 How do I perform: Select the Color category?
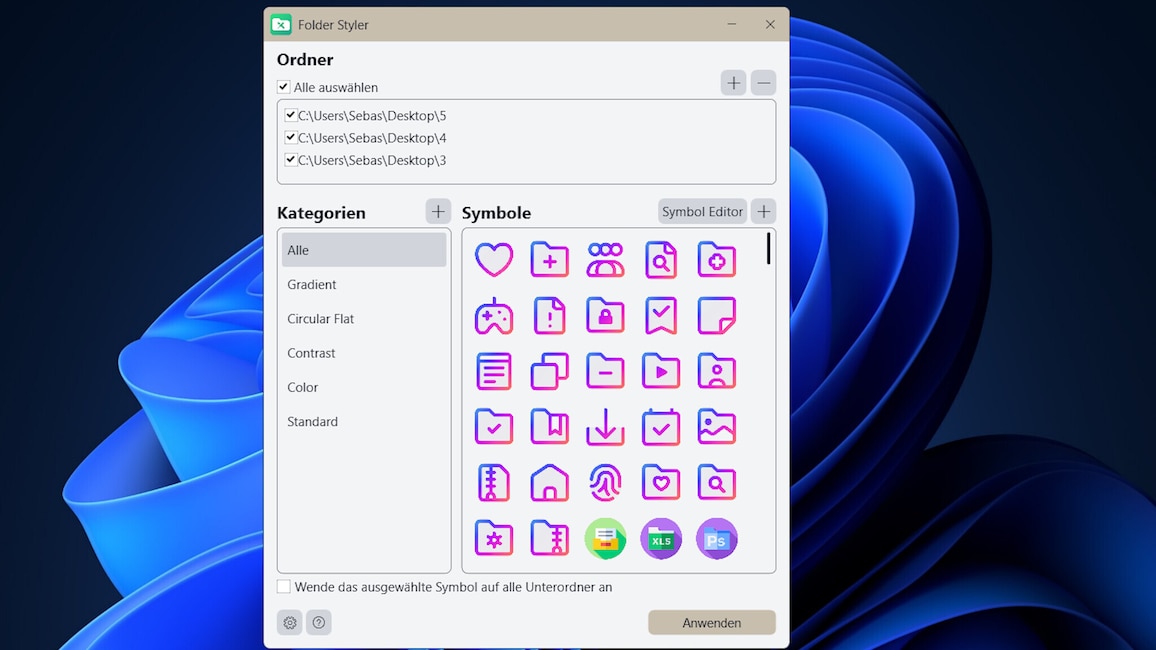[364, 387]
